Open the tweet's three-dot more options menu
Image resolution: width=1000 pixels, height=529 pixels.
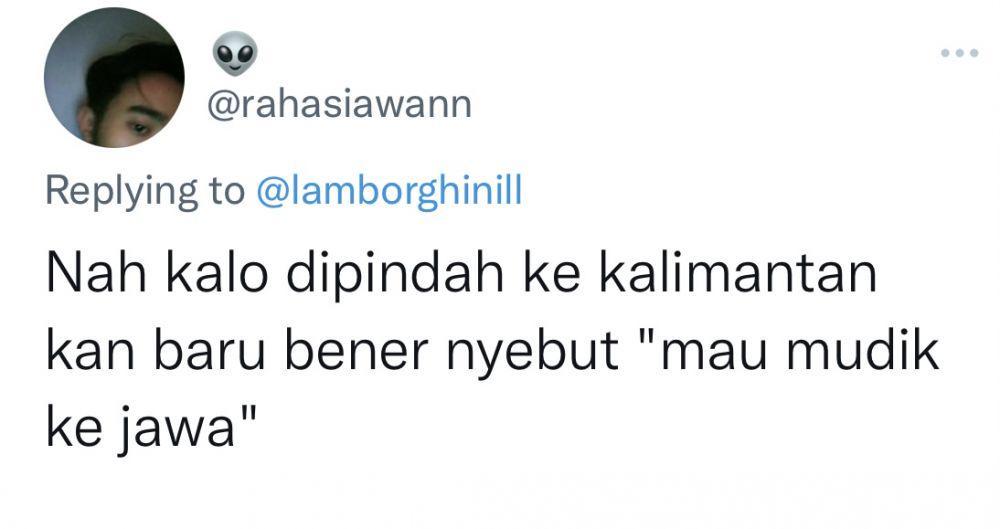coord(960,54)
